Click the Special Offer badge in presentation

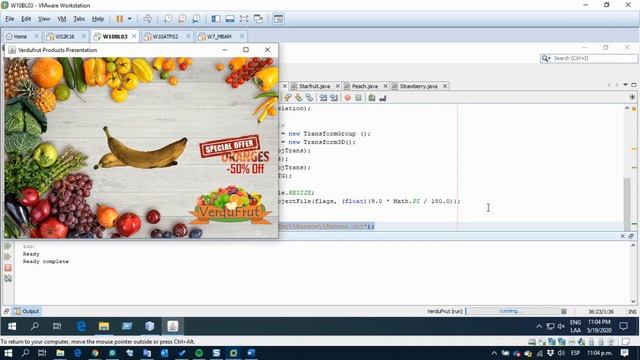pos(229,146)
